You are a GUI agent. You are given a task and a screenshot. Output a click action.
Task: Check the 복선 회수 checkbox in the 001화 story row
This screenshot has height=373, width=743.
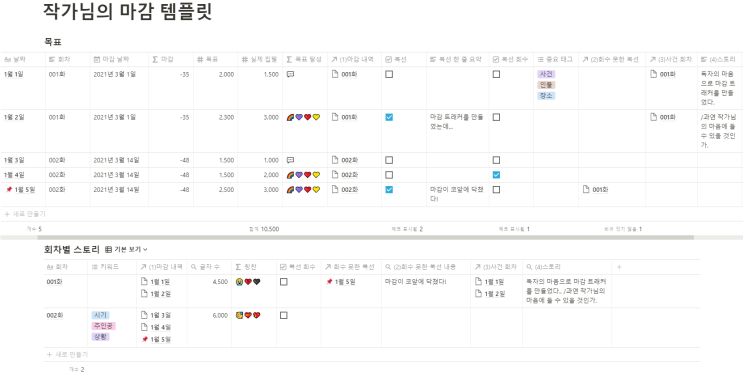[x=283, y=282]
